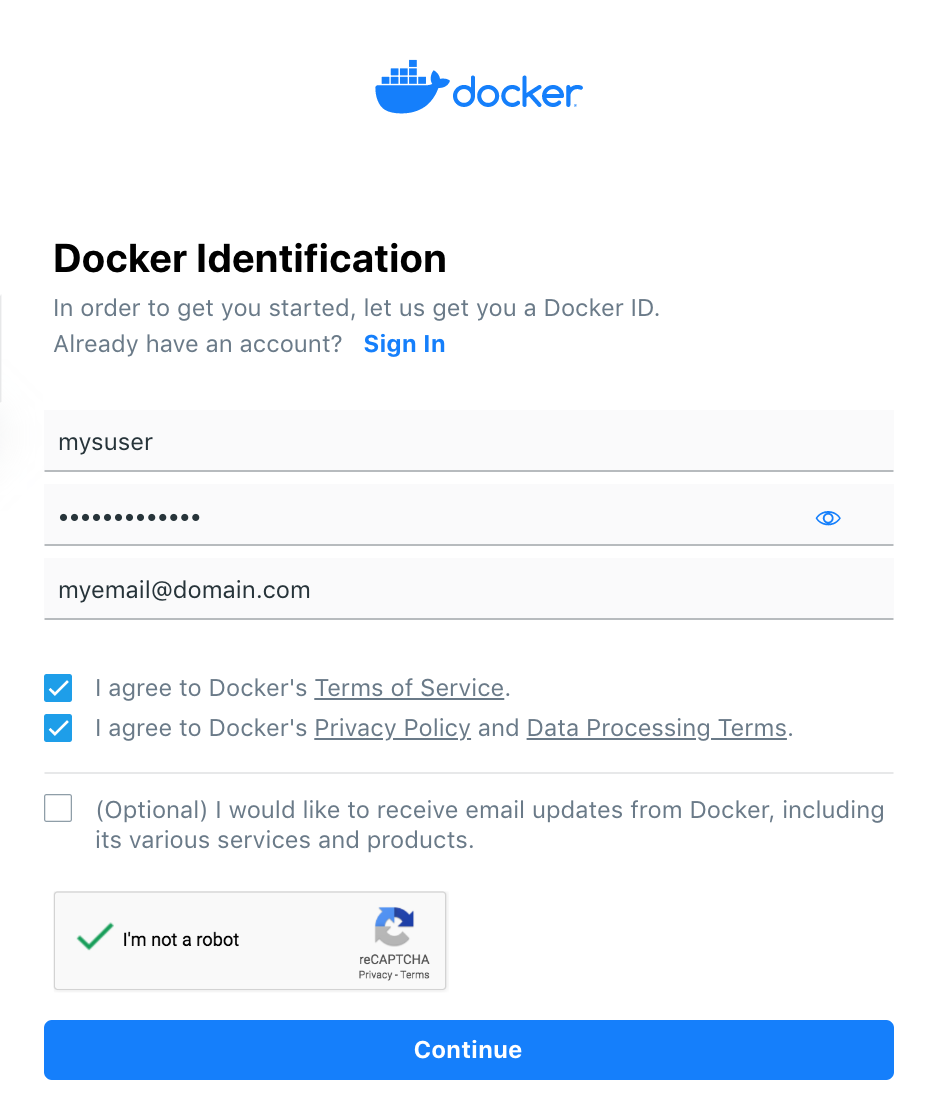Click the Docker whale logo icon
The width and height of the screenshot is (936, 1108).
(412, 87)
